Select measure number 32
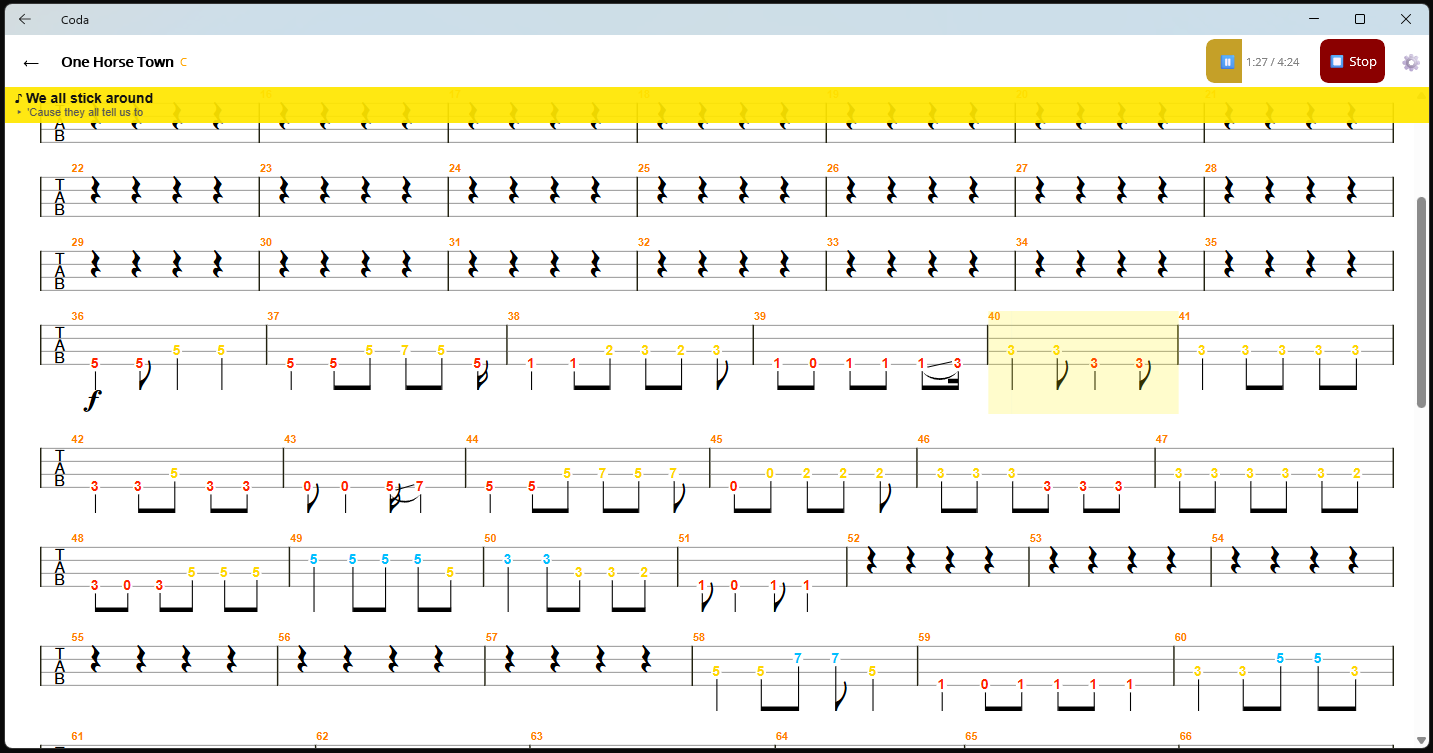The width and height of the screenshot is (1433, 753). [x=644, y=243]
